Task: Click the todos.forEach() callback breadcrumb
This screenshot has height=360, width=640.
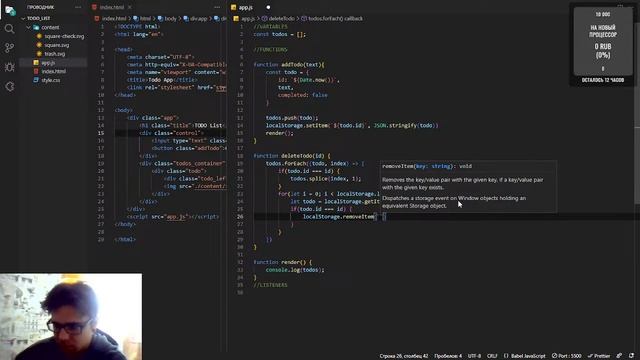Action: coord(335,18)
